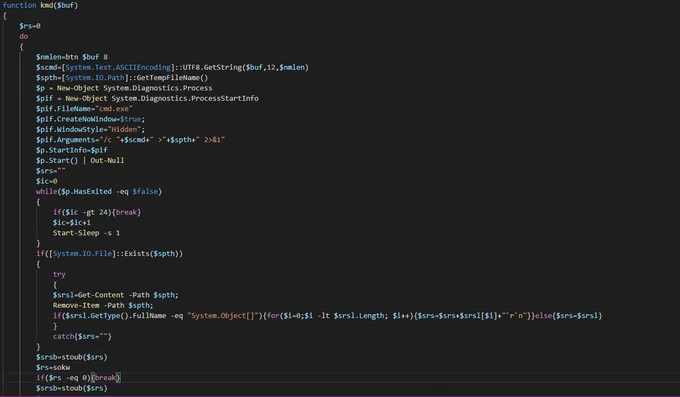Click 'System.Diagnostics.ProcessStartInfo' text
This screenshot has height=397, width=680.
185,98
